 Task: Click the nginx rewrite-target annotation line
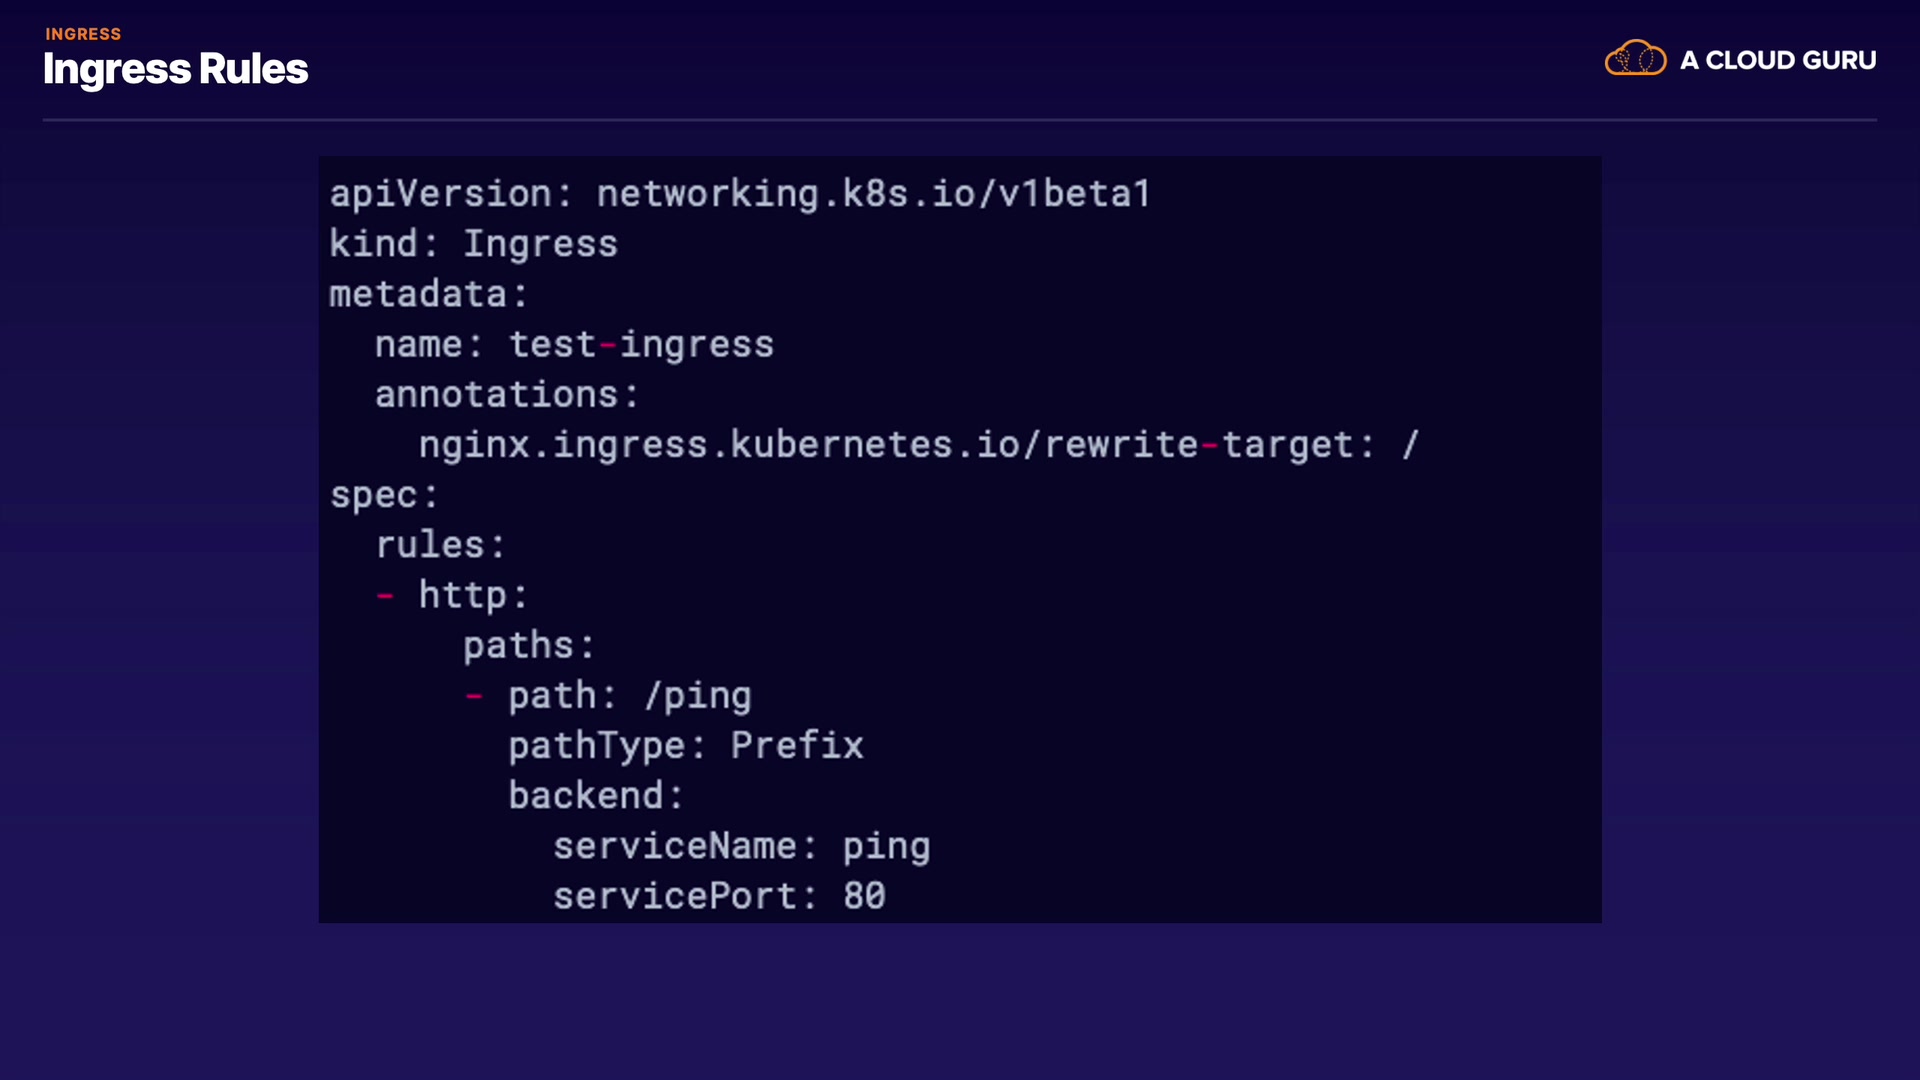918,445
